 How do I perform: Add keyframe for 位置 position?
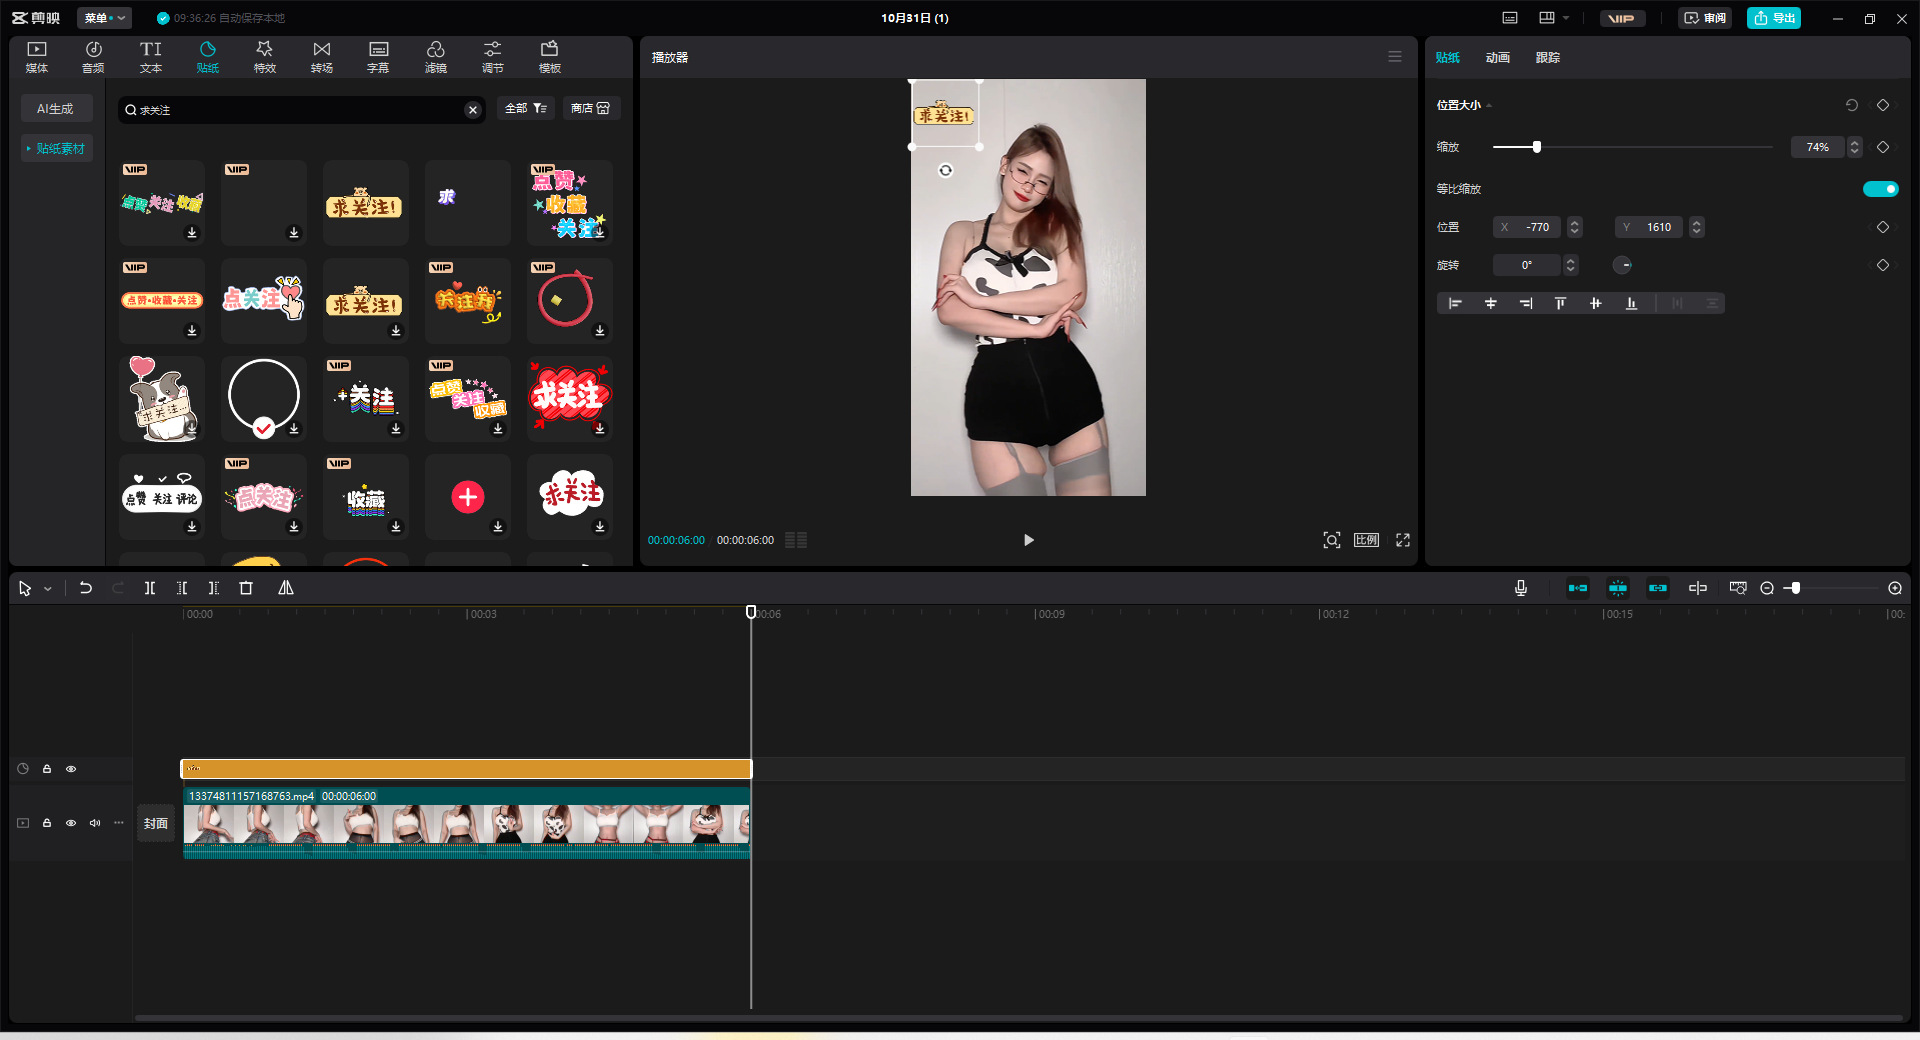[x=1883, y=227]
